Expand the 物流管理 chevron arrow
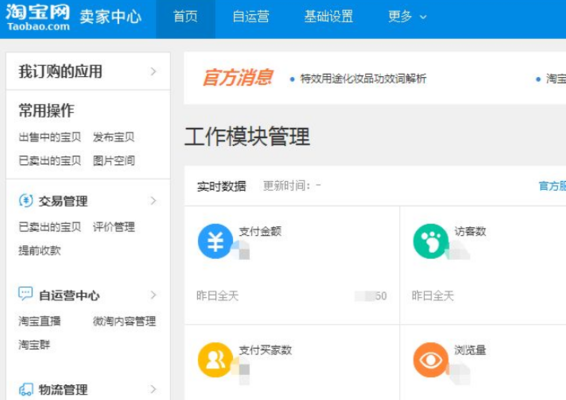 [x=153, y=389]
